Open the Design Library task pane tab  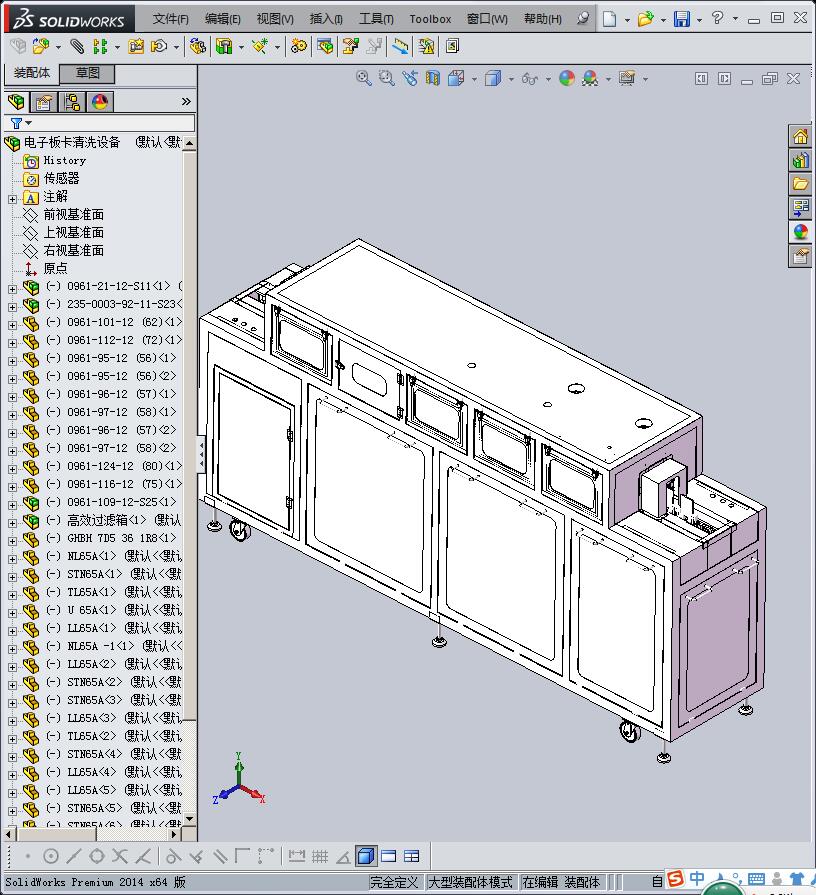click(x=800, y=160)
